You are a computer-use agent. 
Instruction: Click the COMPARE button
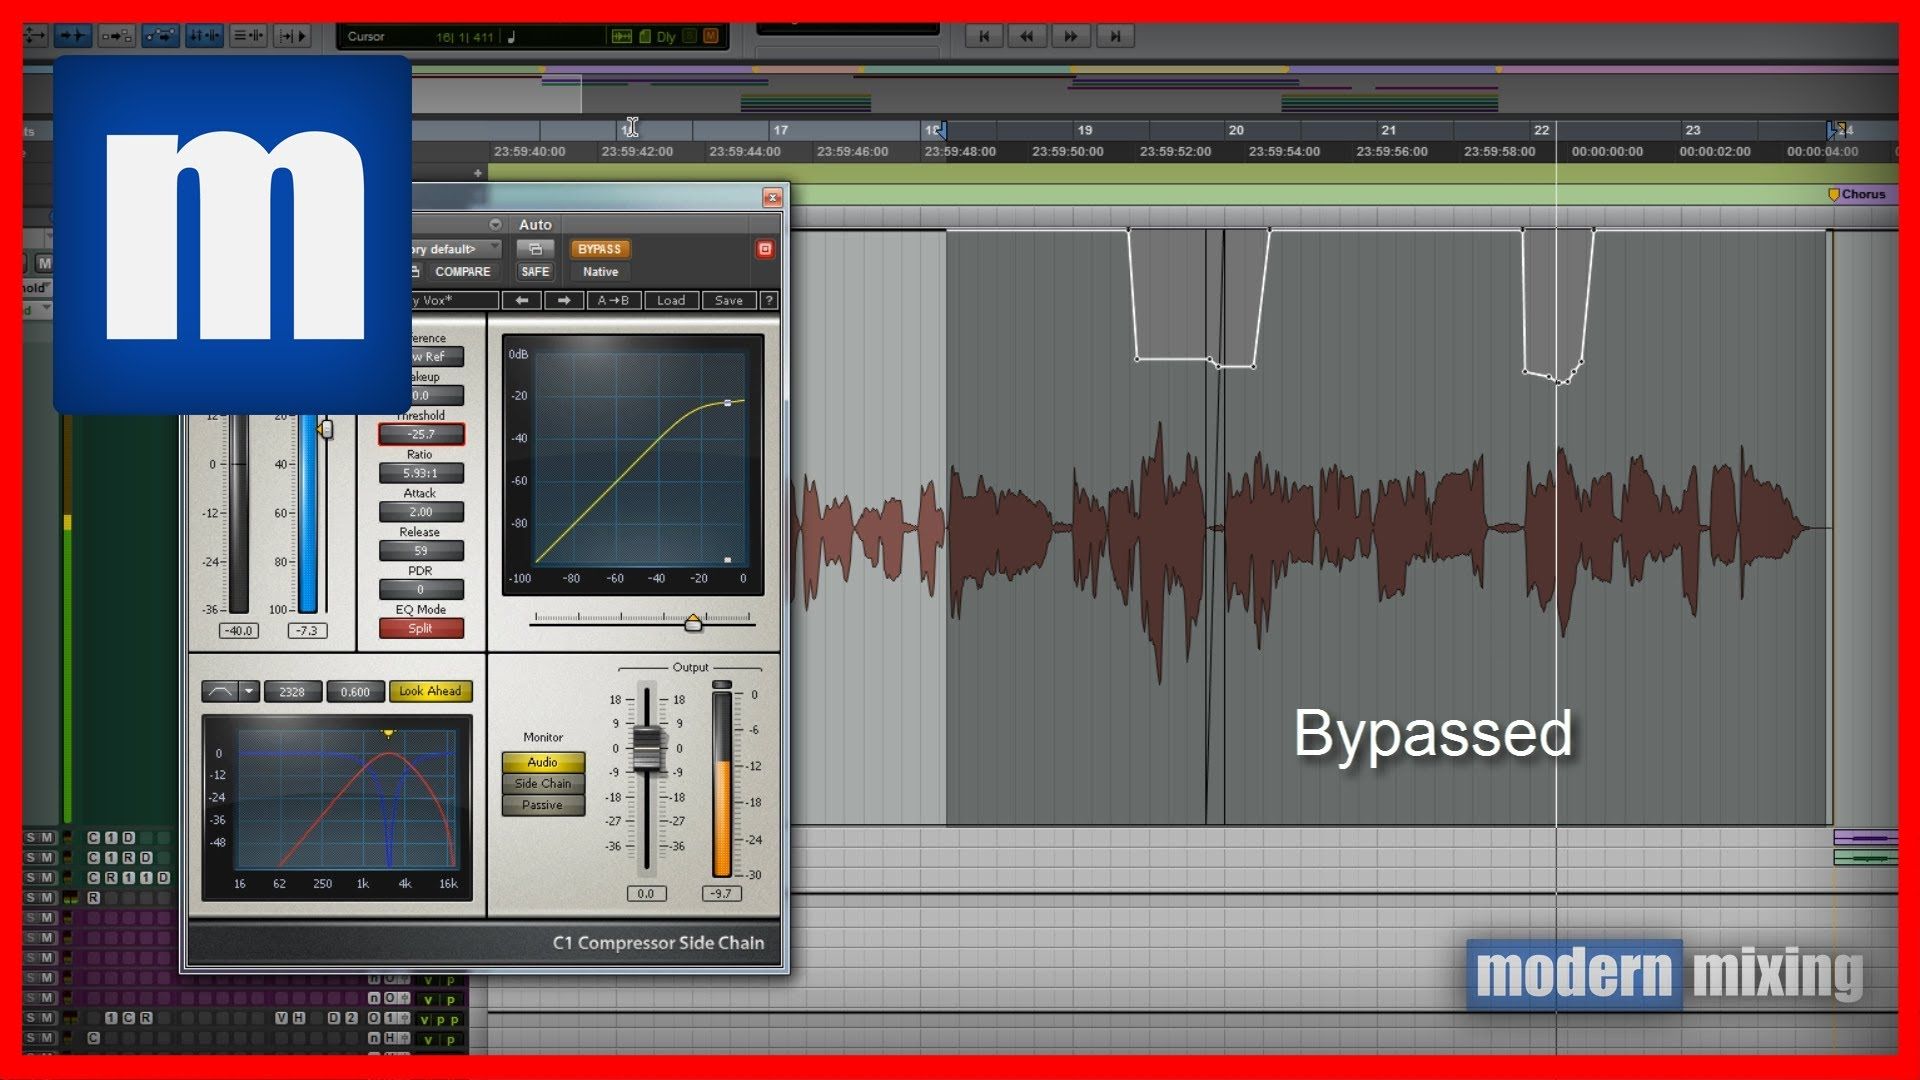(x=462, y=272)
